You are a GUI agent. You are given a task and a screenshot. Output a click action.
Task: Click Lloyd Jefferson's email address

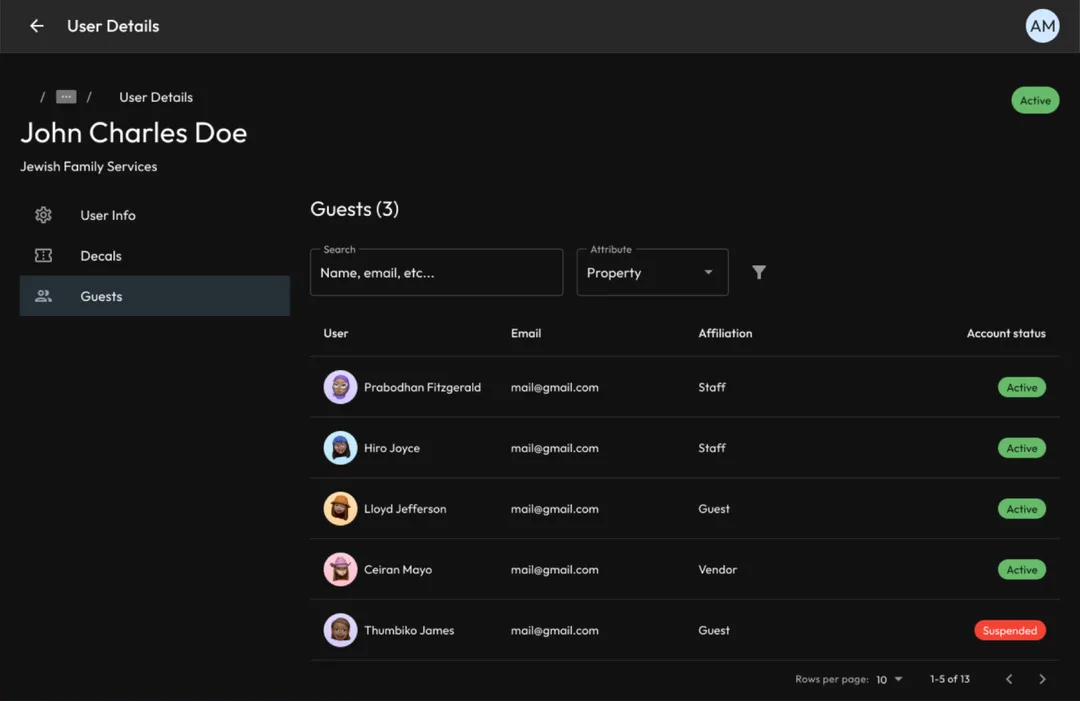554,509
